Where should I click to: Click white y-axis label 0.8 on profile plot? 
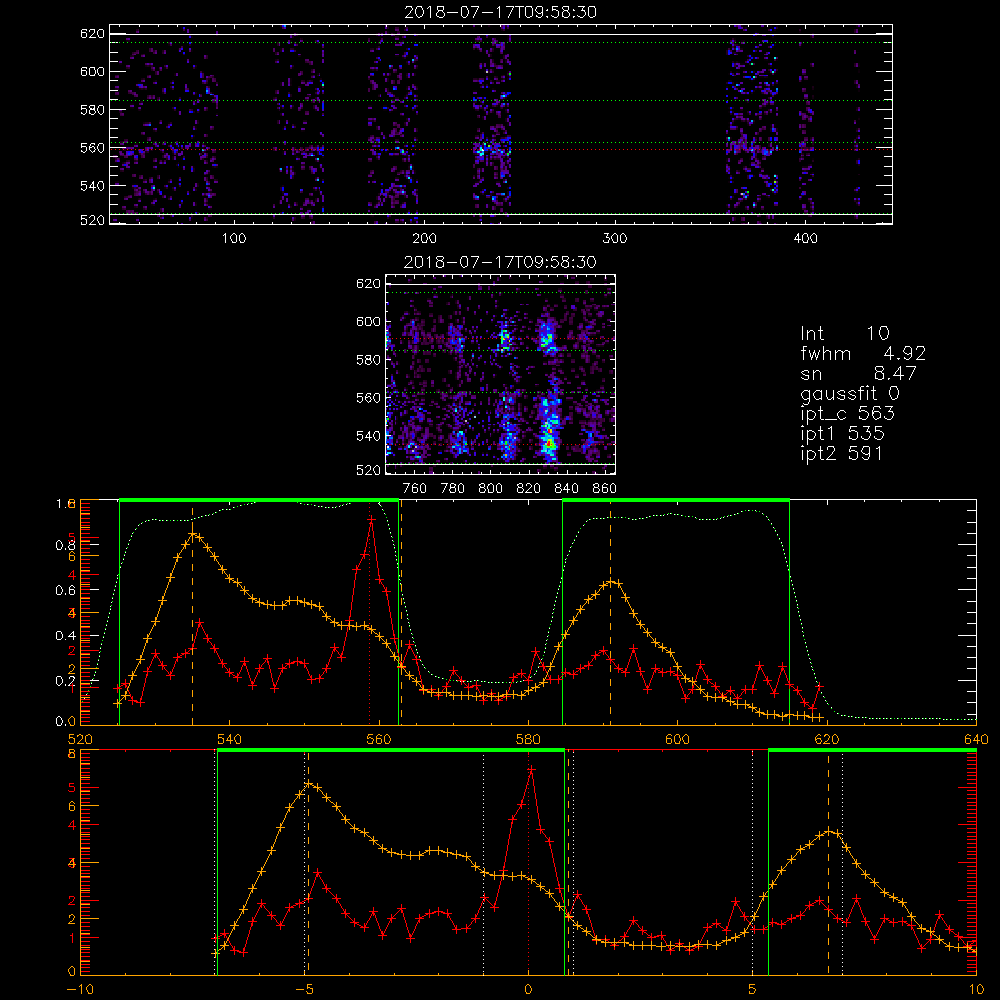[65, 545]
